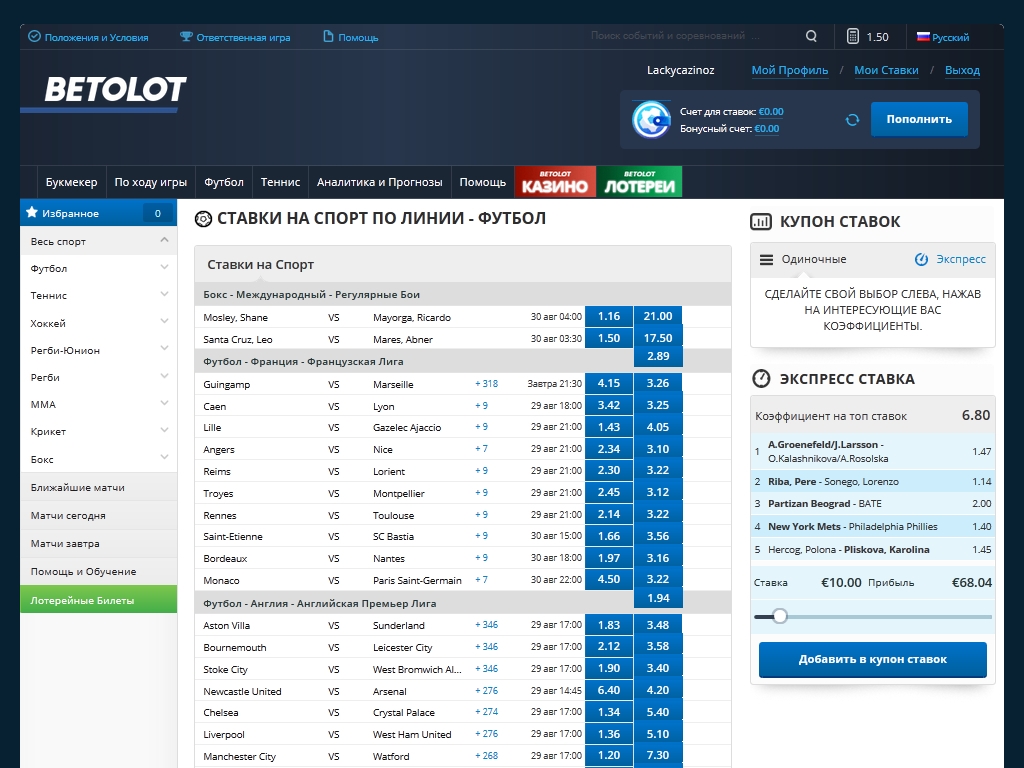Click the search magnifier icon
This screenshot has height=768, width=1024.
click(x=811, y=36)
